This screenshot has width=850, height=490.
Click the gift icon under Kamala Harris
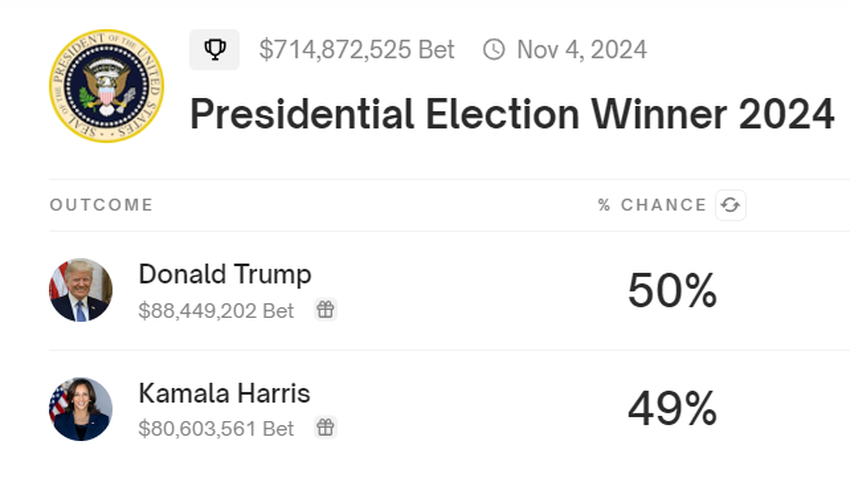(325, 428)
